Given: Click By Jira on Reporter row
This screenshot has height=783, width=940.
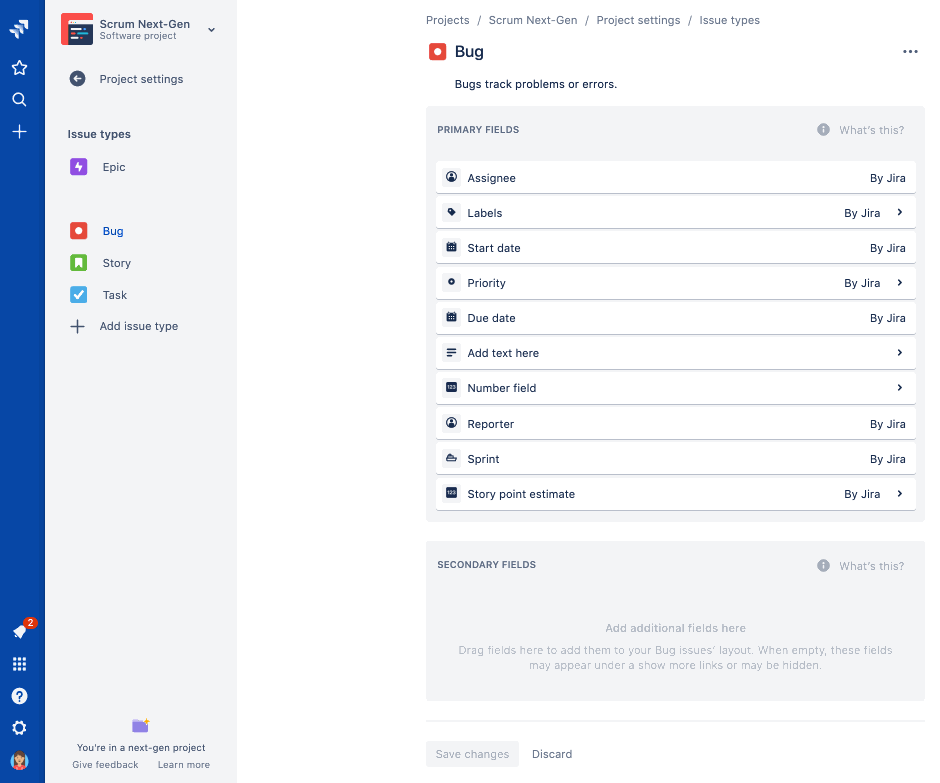Looking at the screenshot, I should point(888,424).
